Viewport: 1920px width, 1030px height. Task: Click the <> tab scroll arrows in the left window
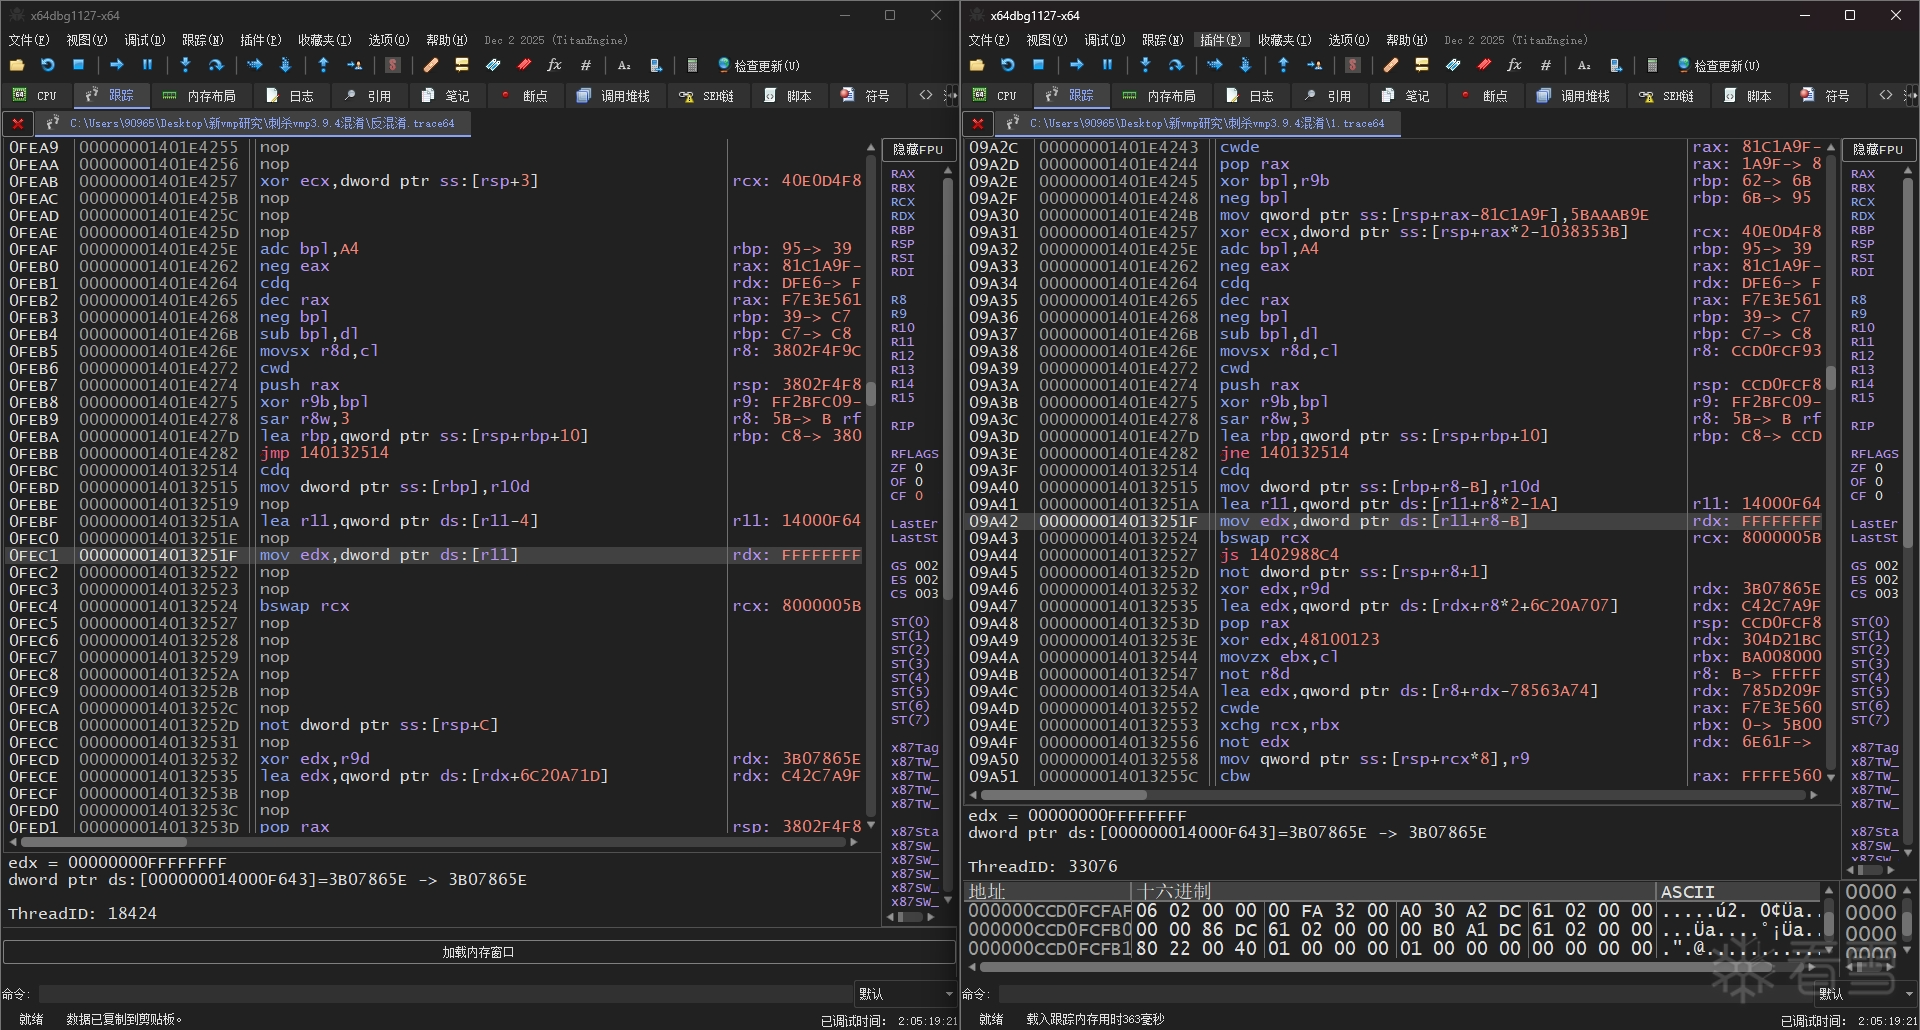coord(926,96)
